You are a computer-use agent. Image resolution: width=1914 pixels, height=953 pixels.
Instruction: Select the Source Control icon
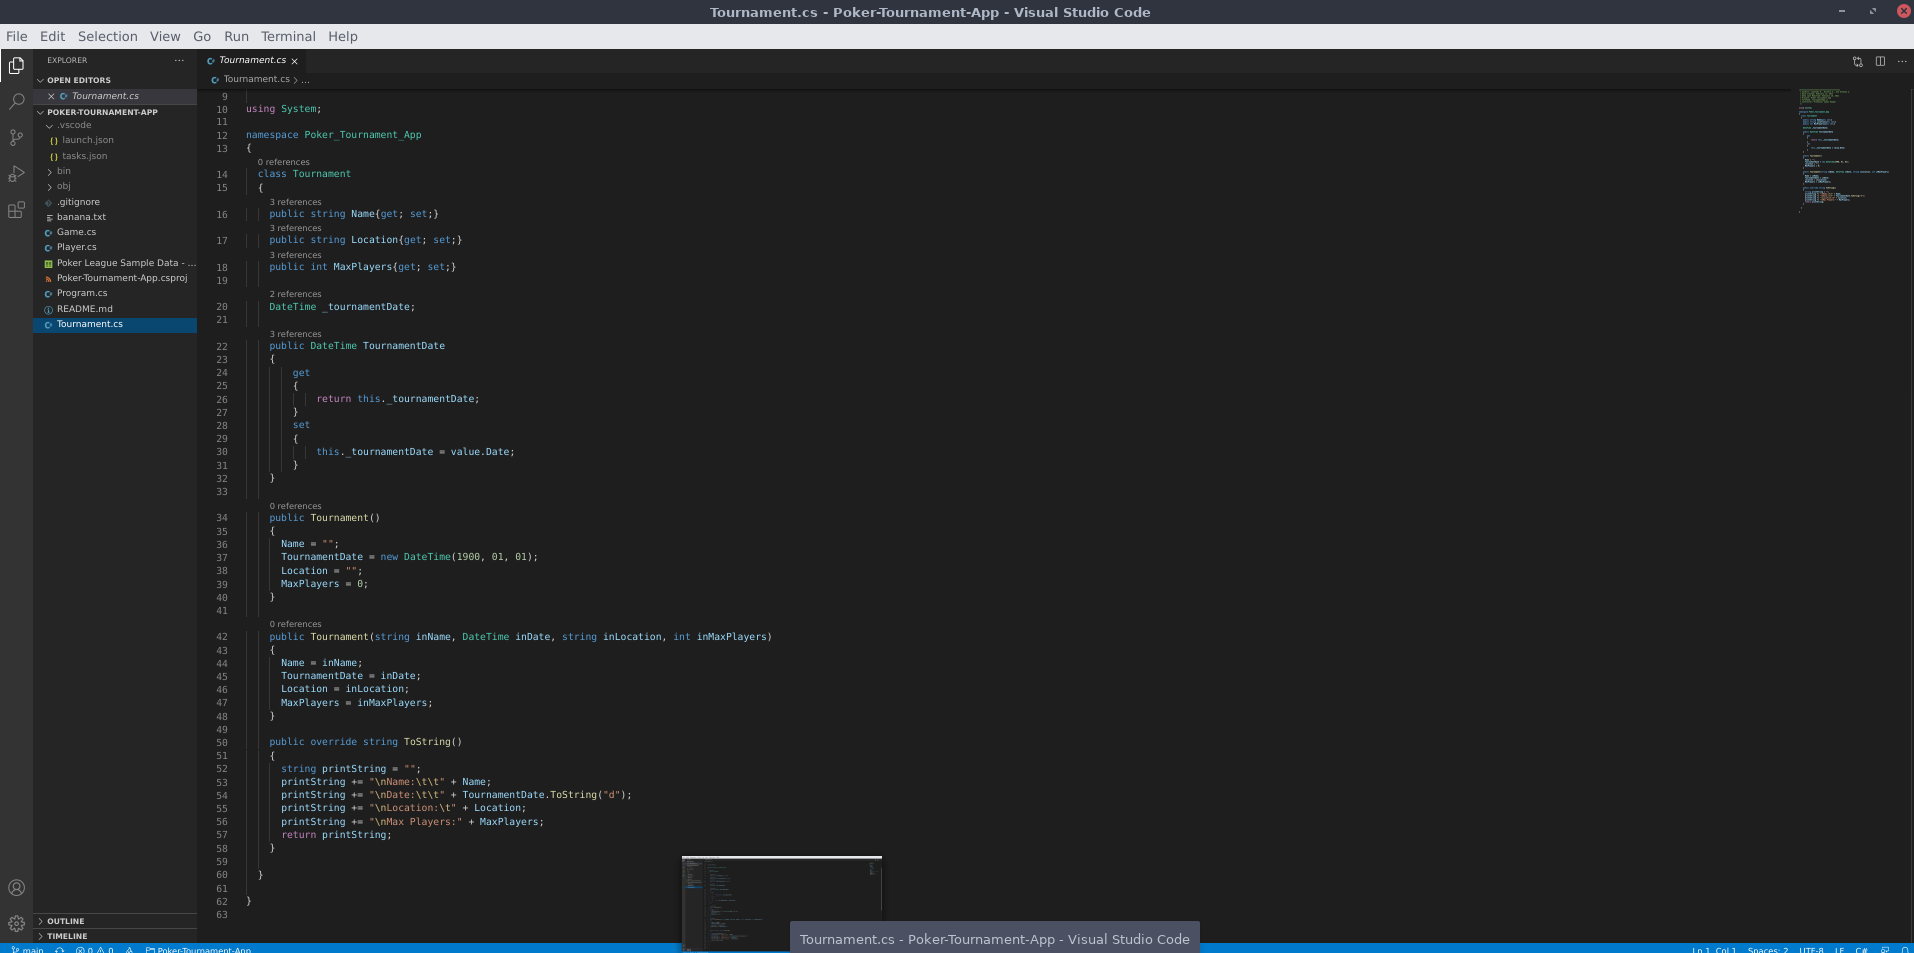(16, 137)
